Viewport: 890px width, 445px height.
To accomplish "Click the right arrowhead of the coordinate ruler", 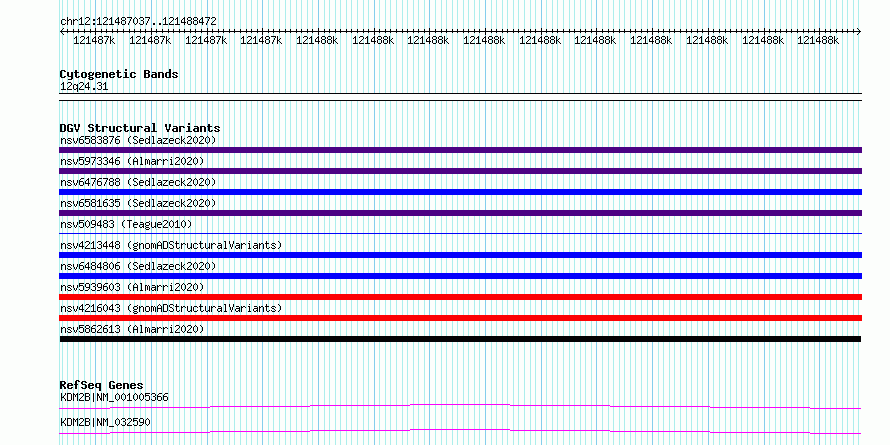I will (x=858, y=31).
